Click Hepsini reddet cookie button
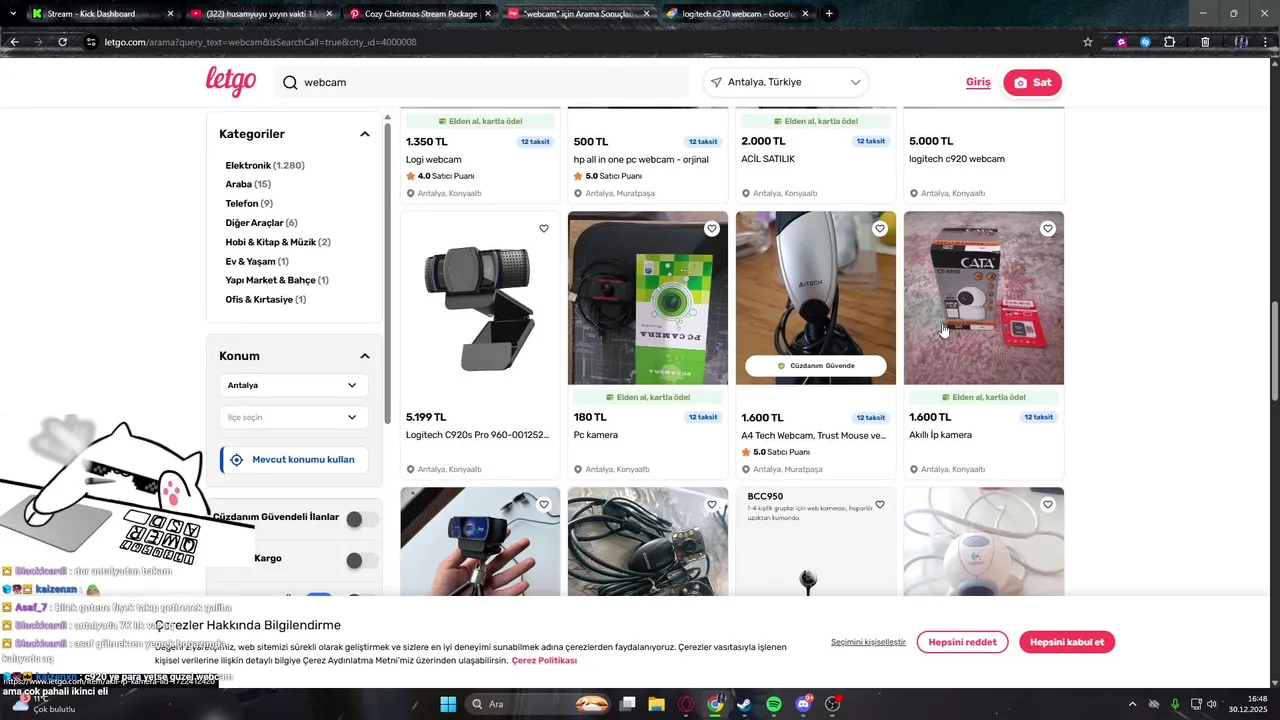Viewport: 1280px width, 720px height. tap(962, 642)
